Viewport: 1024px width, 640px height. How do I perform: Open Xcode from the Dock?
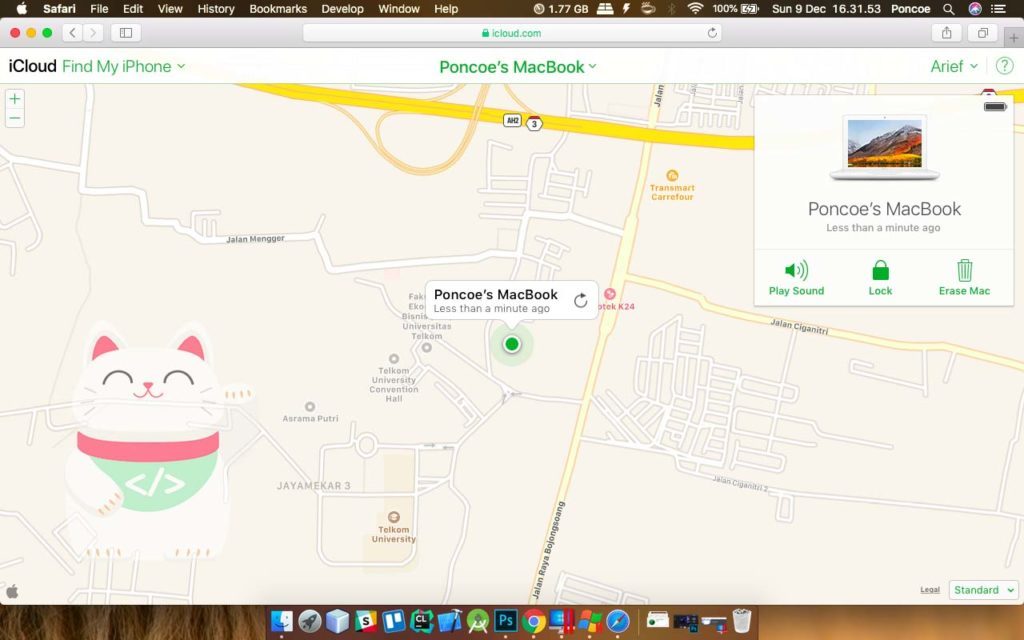pos(449,621)
